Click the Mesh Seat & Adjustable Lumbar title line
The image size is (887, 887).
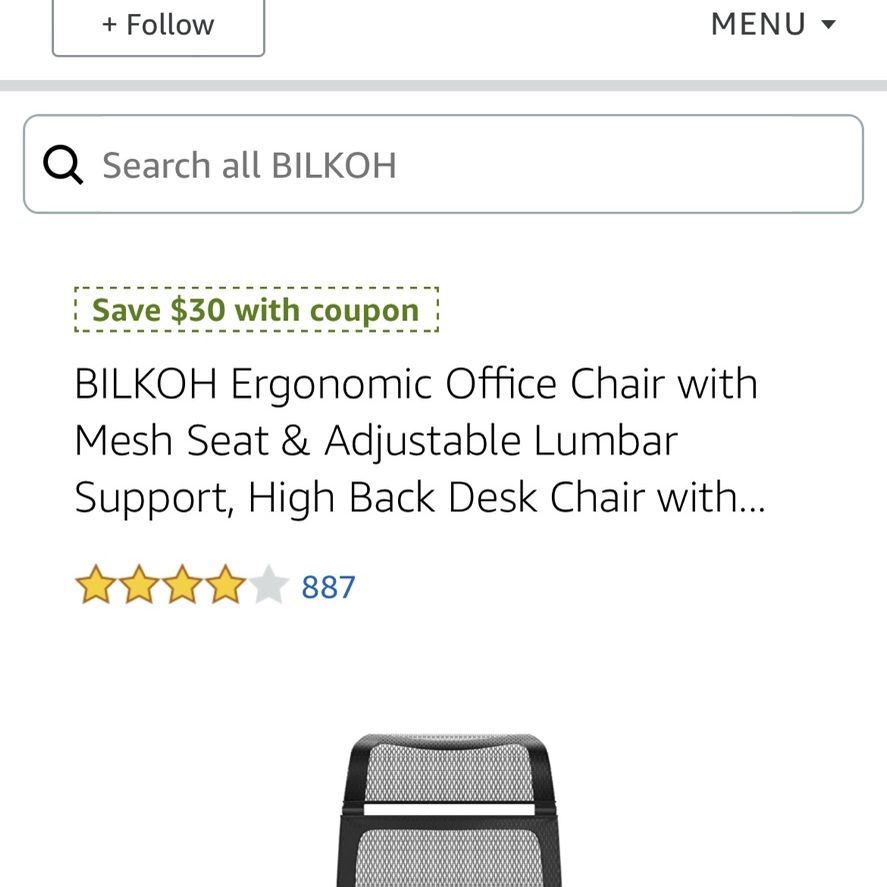click(376, 441)
